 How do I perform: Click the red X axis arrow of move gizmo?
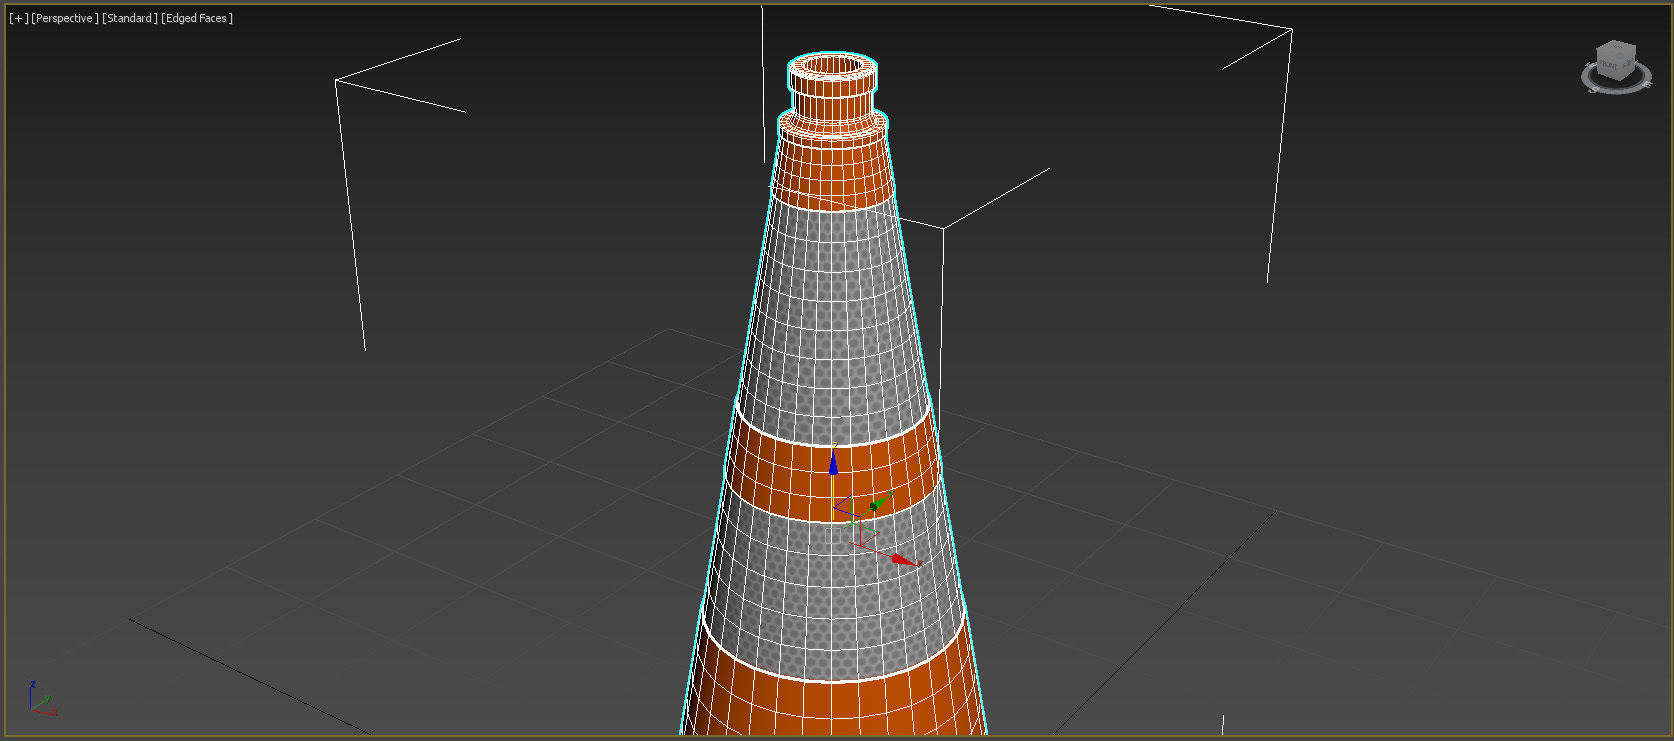[x=904, y=559]
